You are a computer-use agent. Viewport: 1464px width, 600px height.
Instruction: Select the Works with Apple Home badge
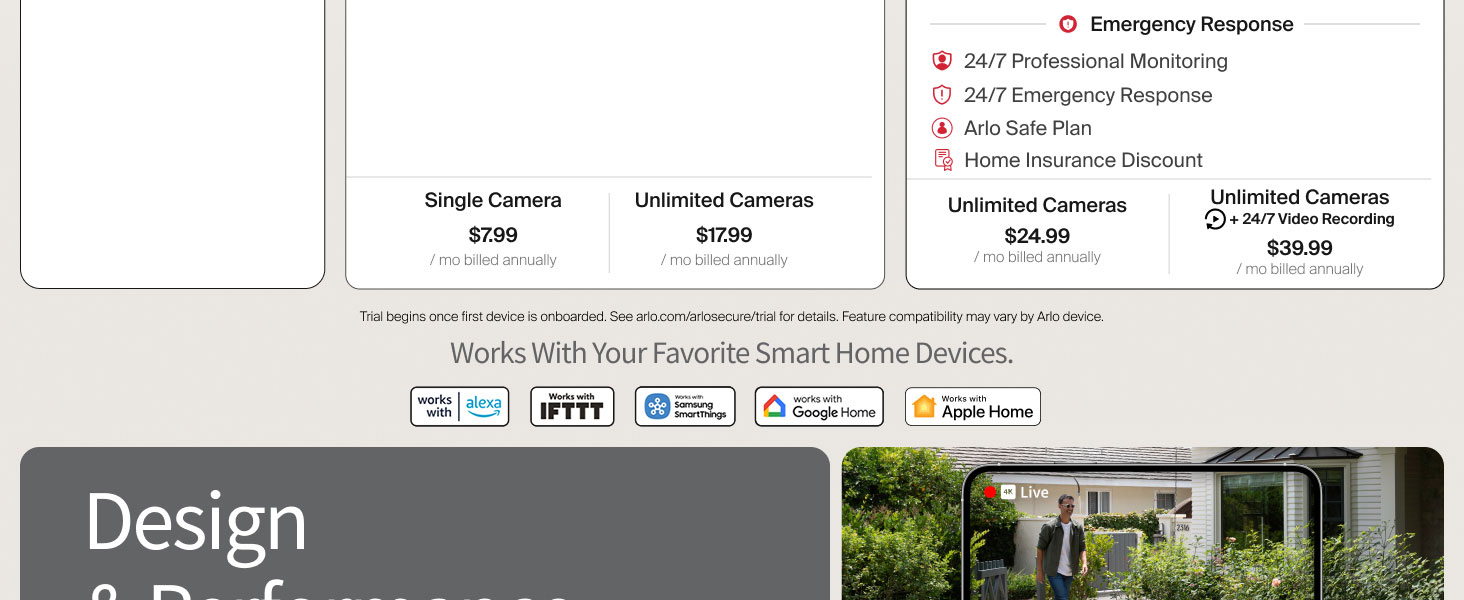[x=973, y=407]
